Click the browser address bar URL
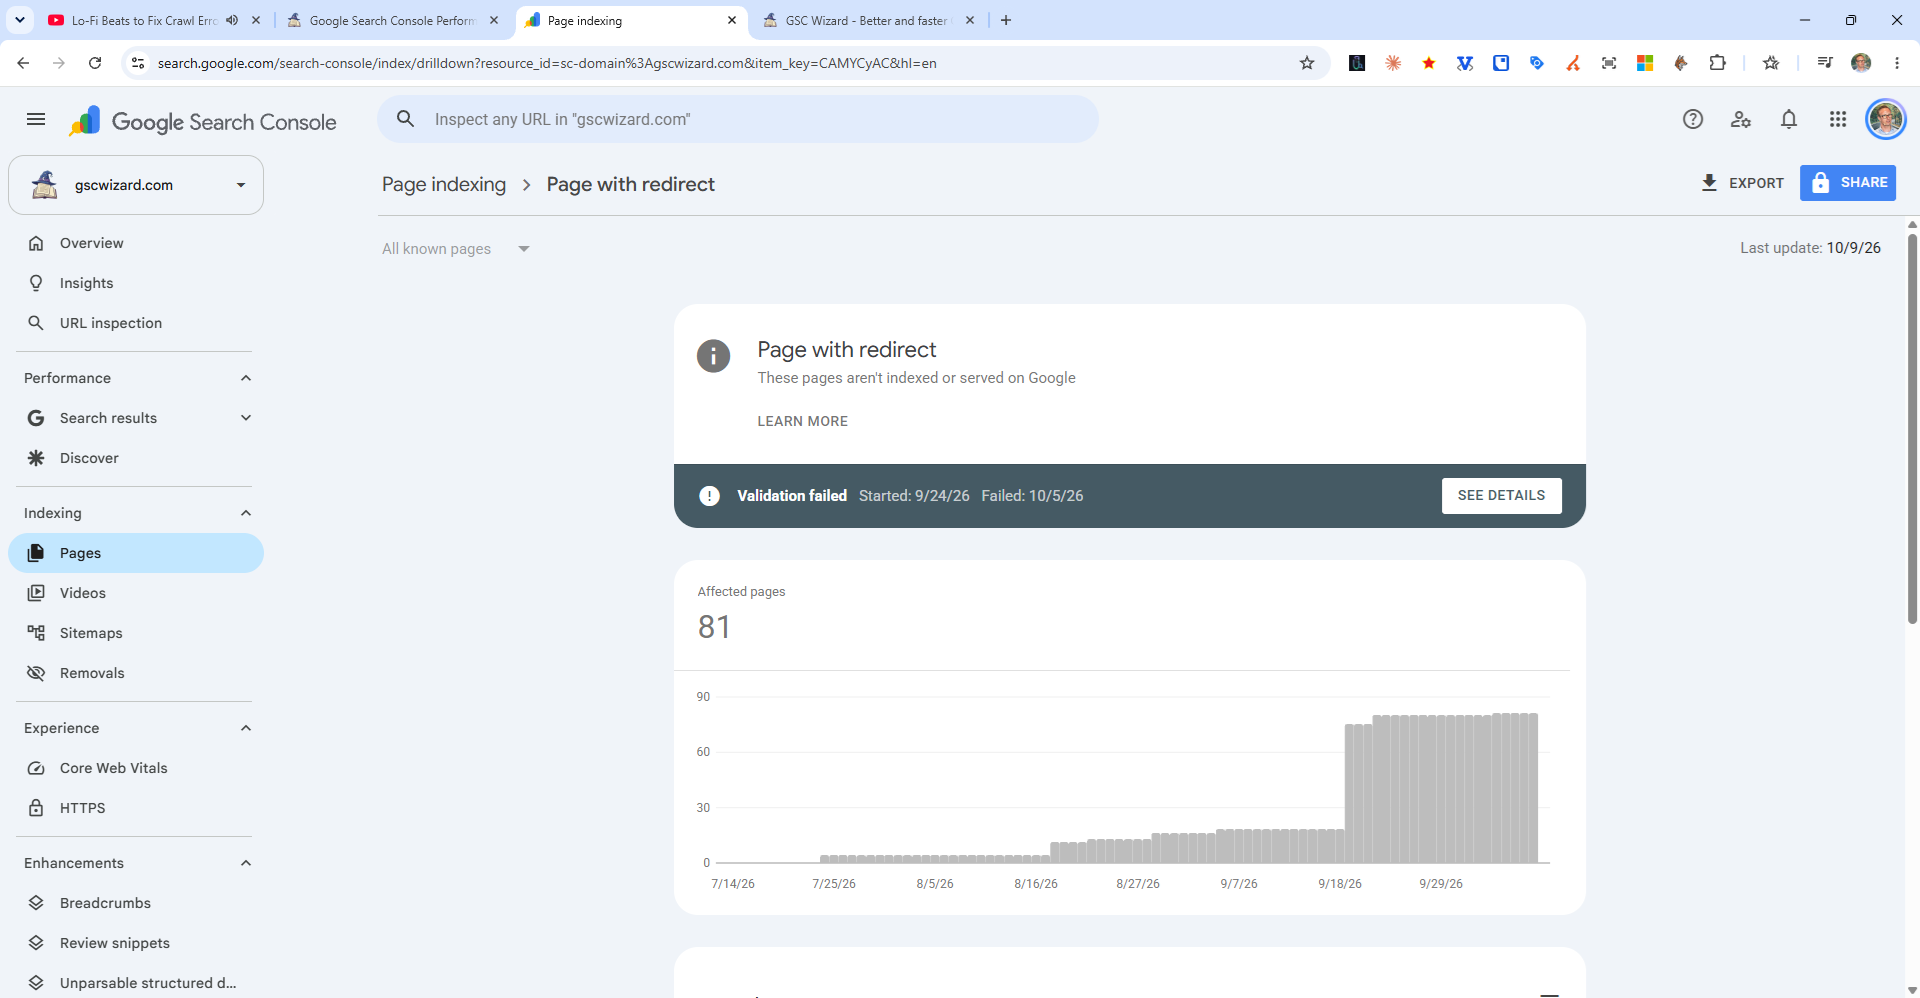The width and height of the screenshot is (1920, 998). 547,63
